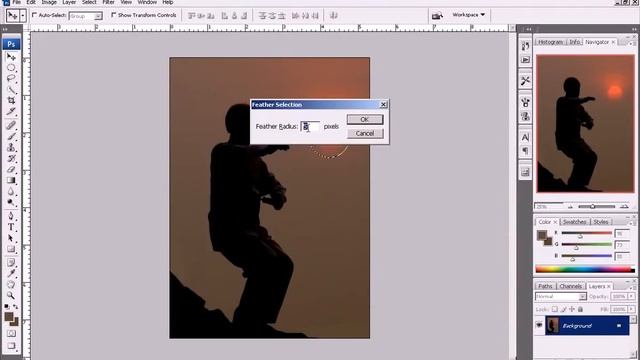This screenshot has height=360, width=640.
Task: Click the zoom out icon in Navigator
Action: 570,207
